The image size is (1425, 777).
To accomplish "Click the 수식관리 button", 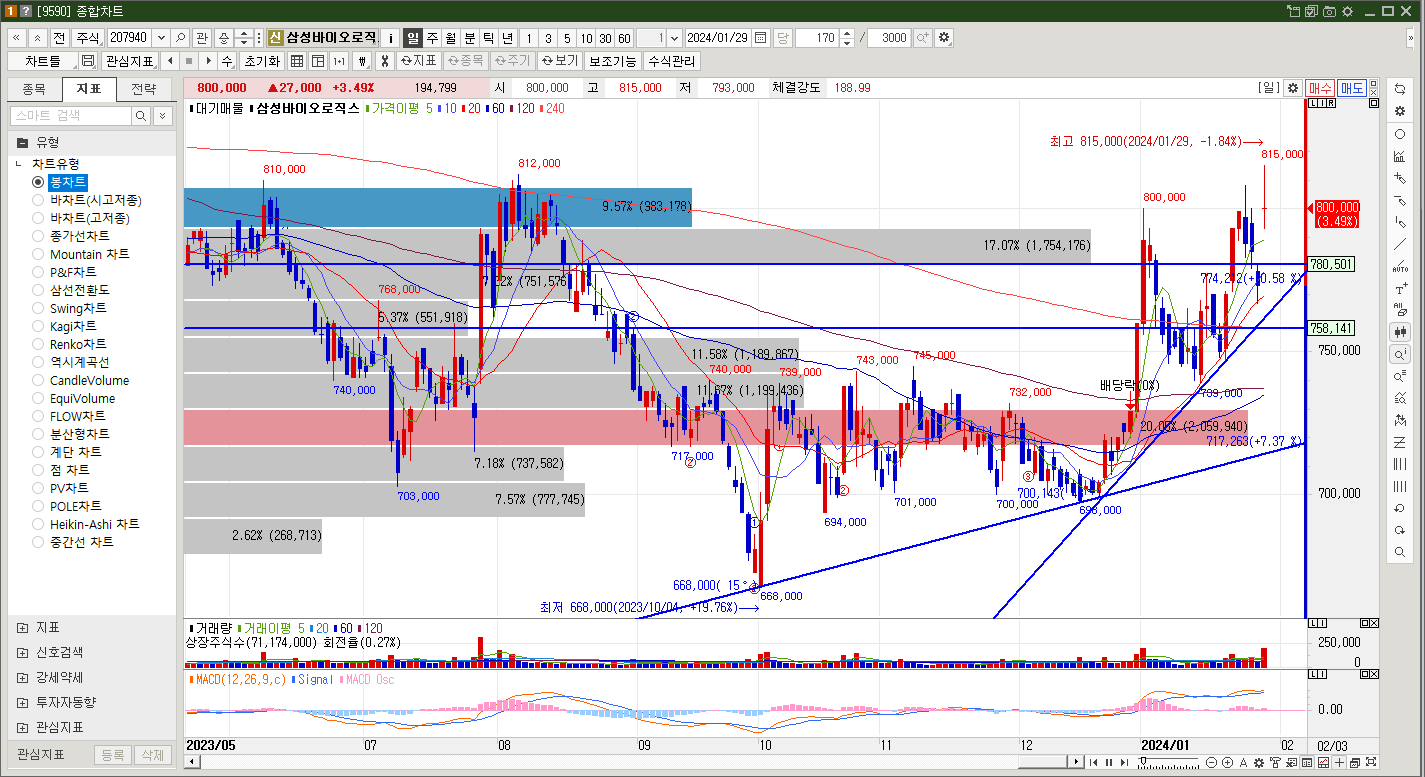I will pos(671,61).
